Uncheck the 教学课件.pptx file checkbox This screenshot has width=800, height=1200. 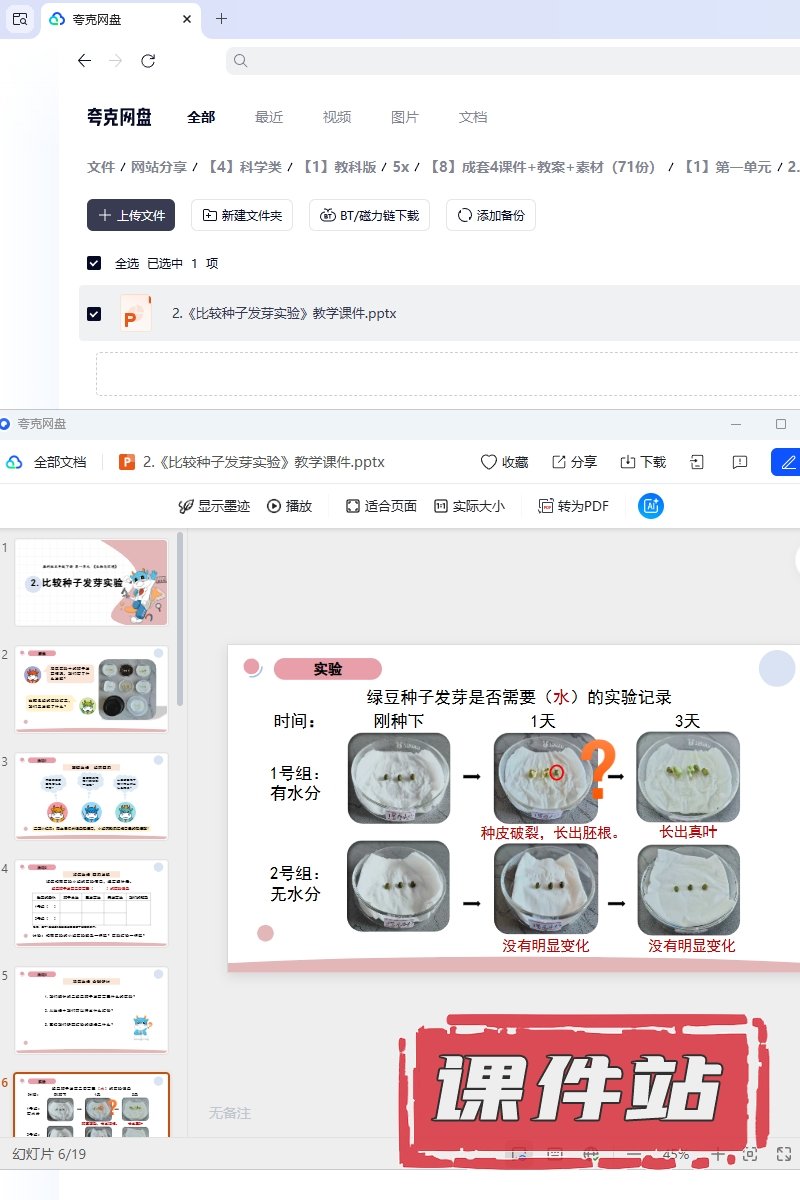(x=94, y=313)
